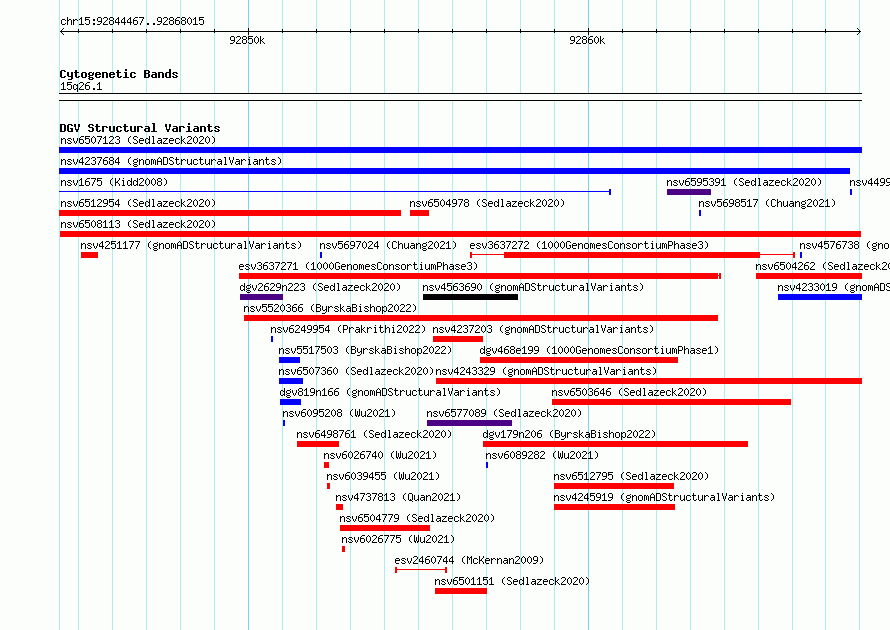
Task: Select the blue tick mark for nsv5697024
Action: point(321,255)
